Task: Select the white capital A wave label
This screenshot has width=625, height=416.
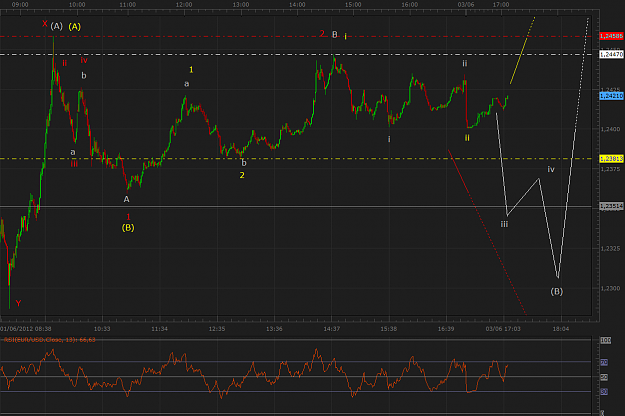Action: 126,199
